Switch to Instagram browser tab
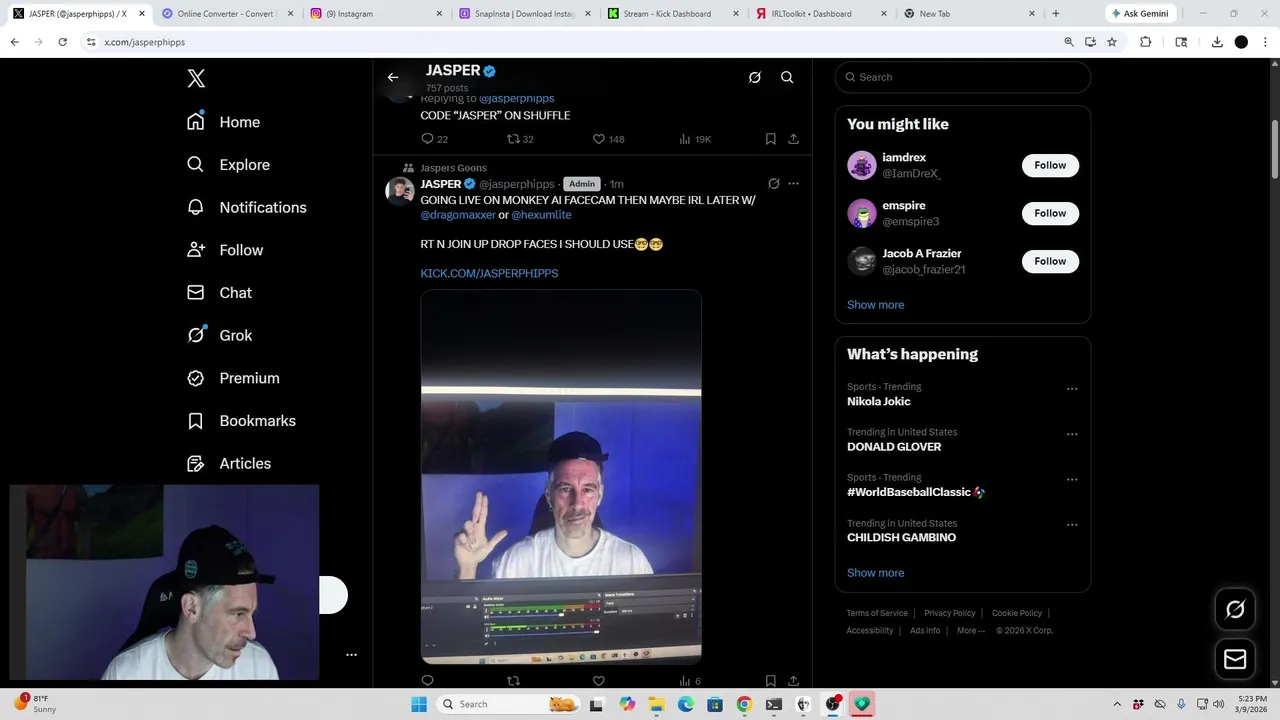Image resolution: width=1280 pixels, height=720 pixels. 377,14
